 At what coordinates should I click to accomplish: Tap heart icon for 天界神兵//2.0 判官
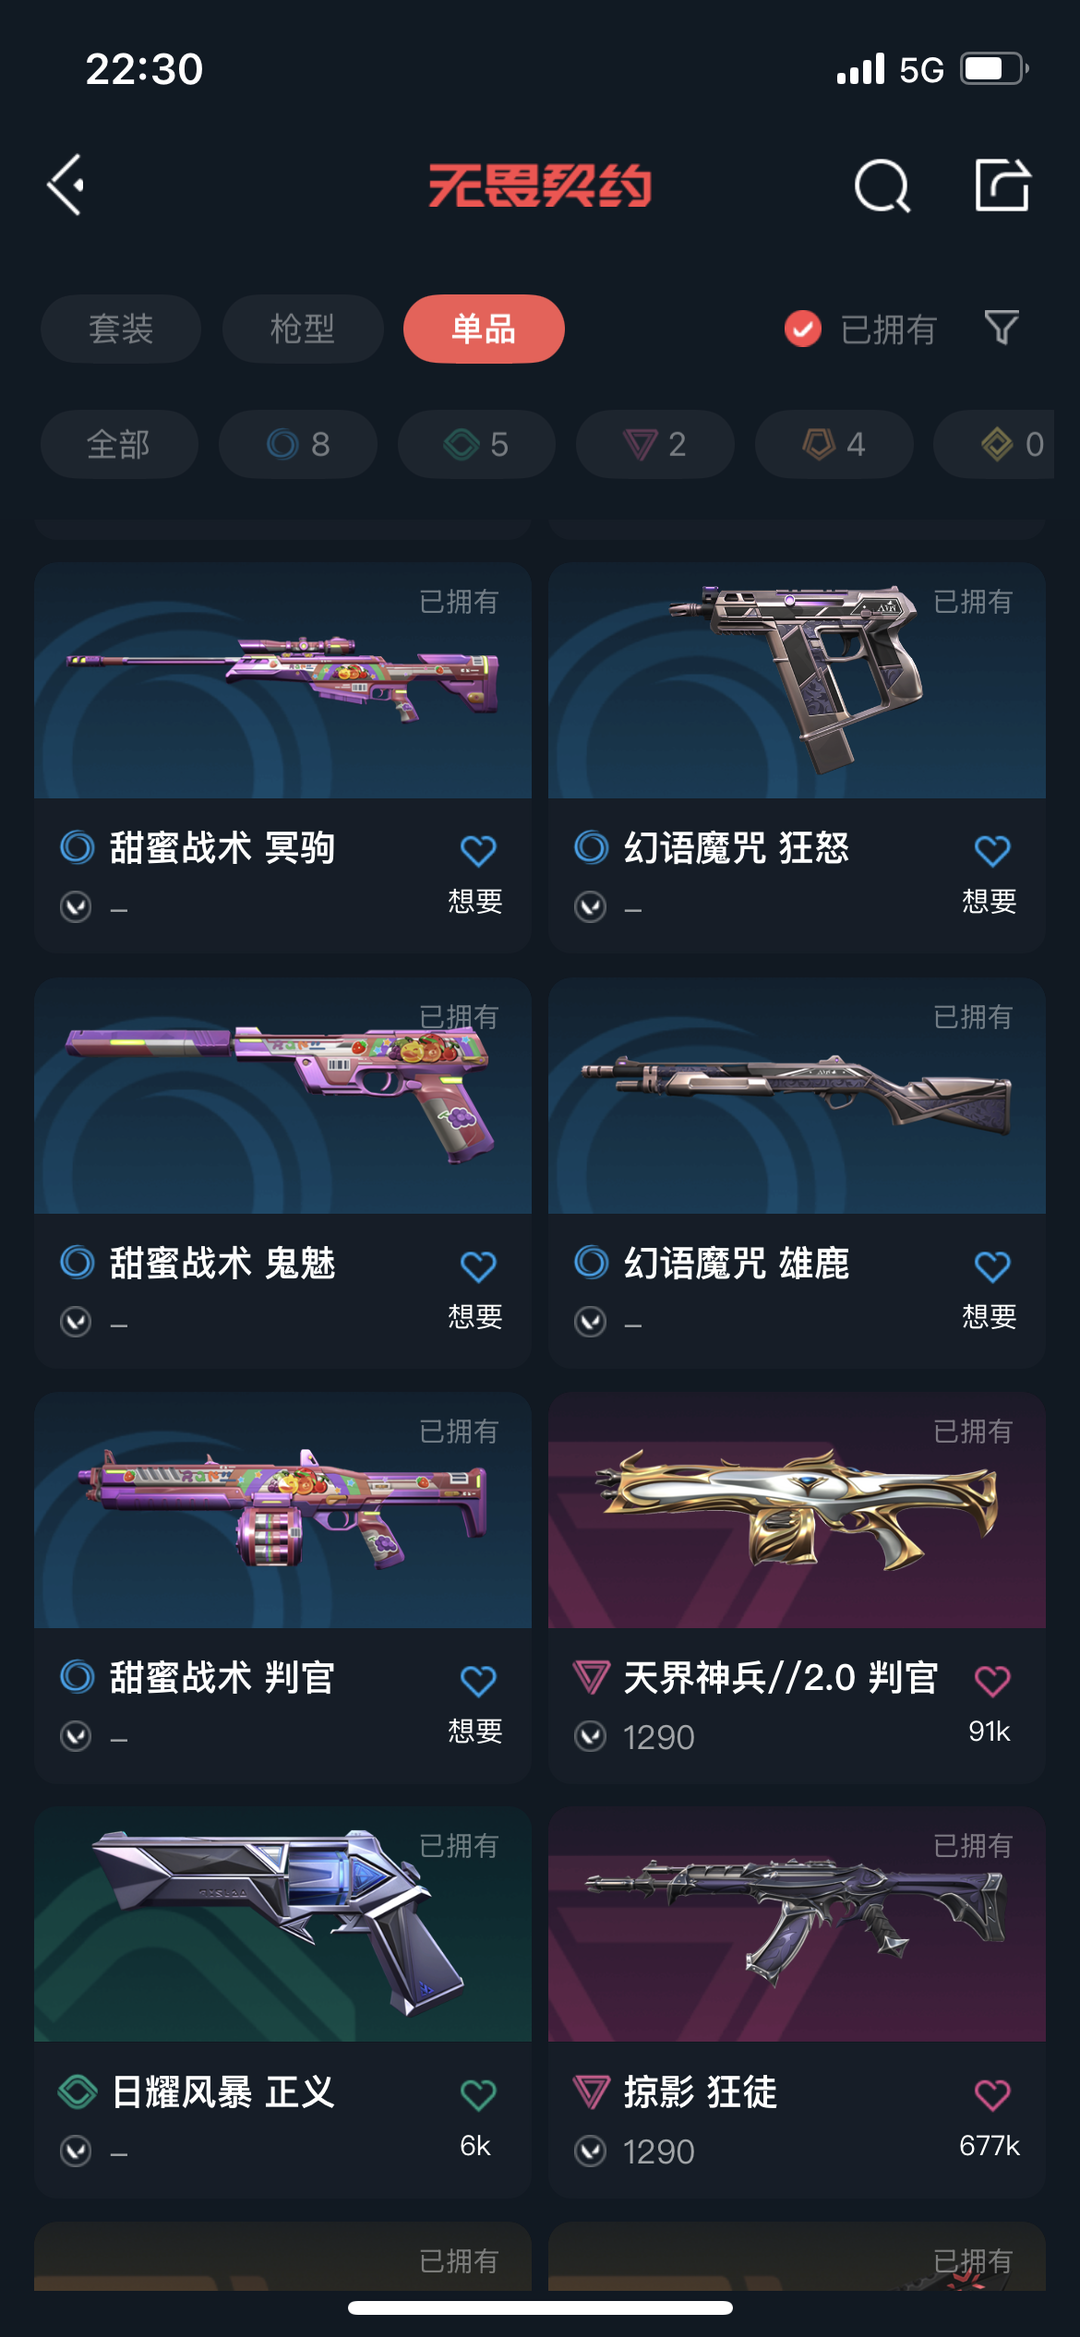pyautogui.click(x=992, y=1681)
